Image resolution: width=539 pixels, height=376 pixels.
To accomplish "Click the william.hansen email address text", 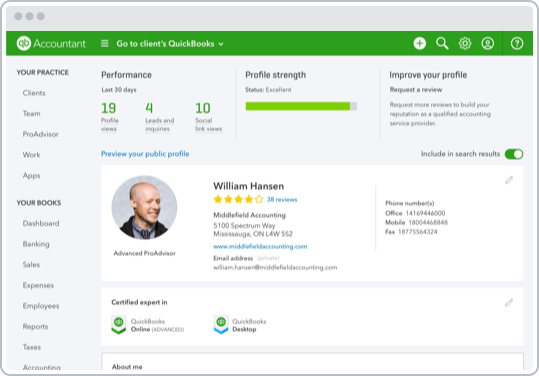I will click(275, 267).
